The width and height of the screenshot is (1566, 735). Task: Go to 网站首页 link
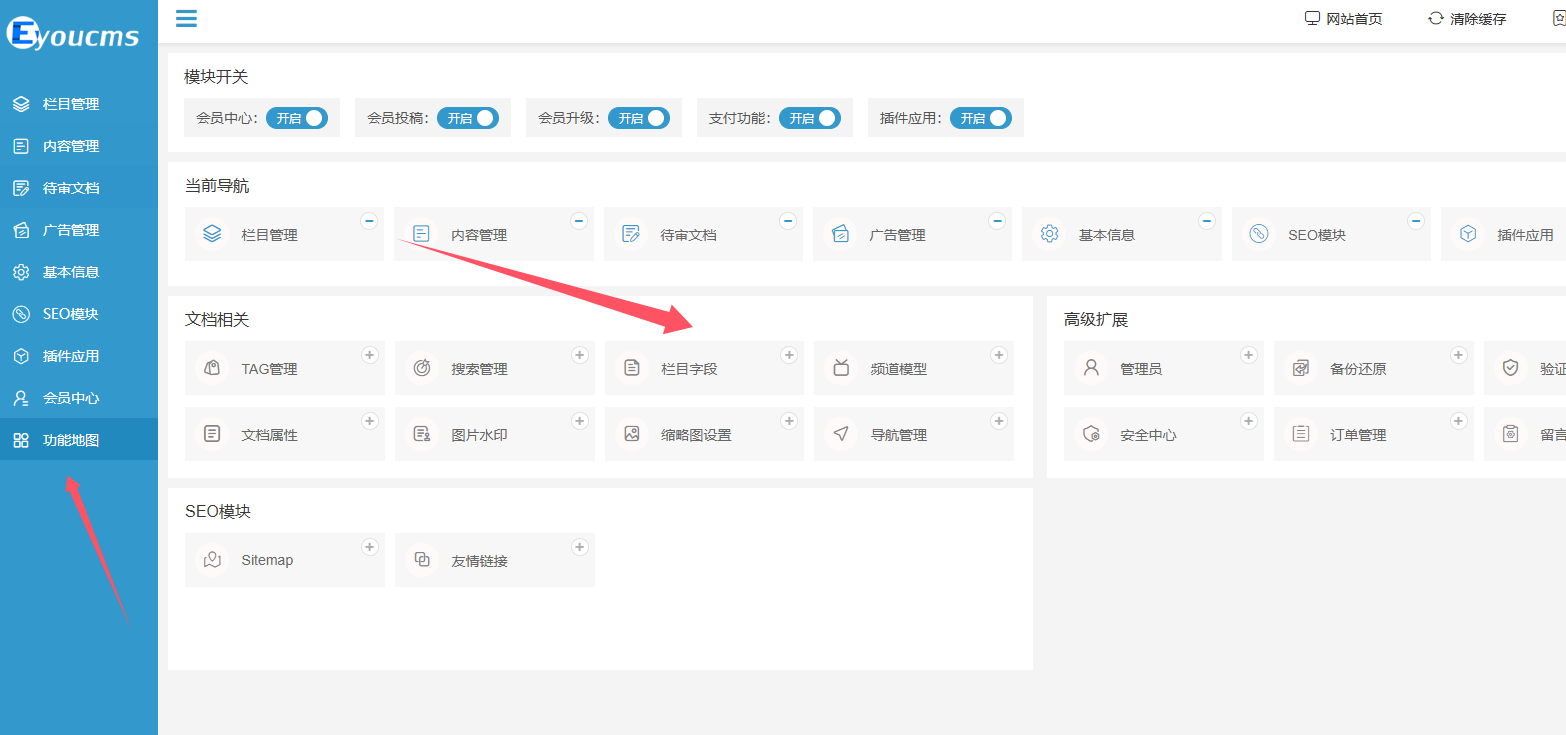(1343, 19)
